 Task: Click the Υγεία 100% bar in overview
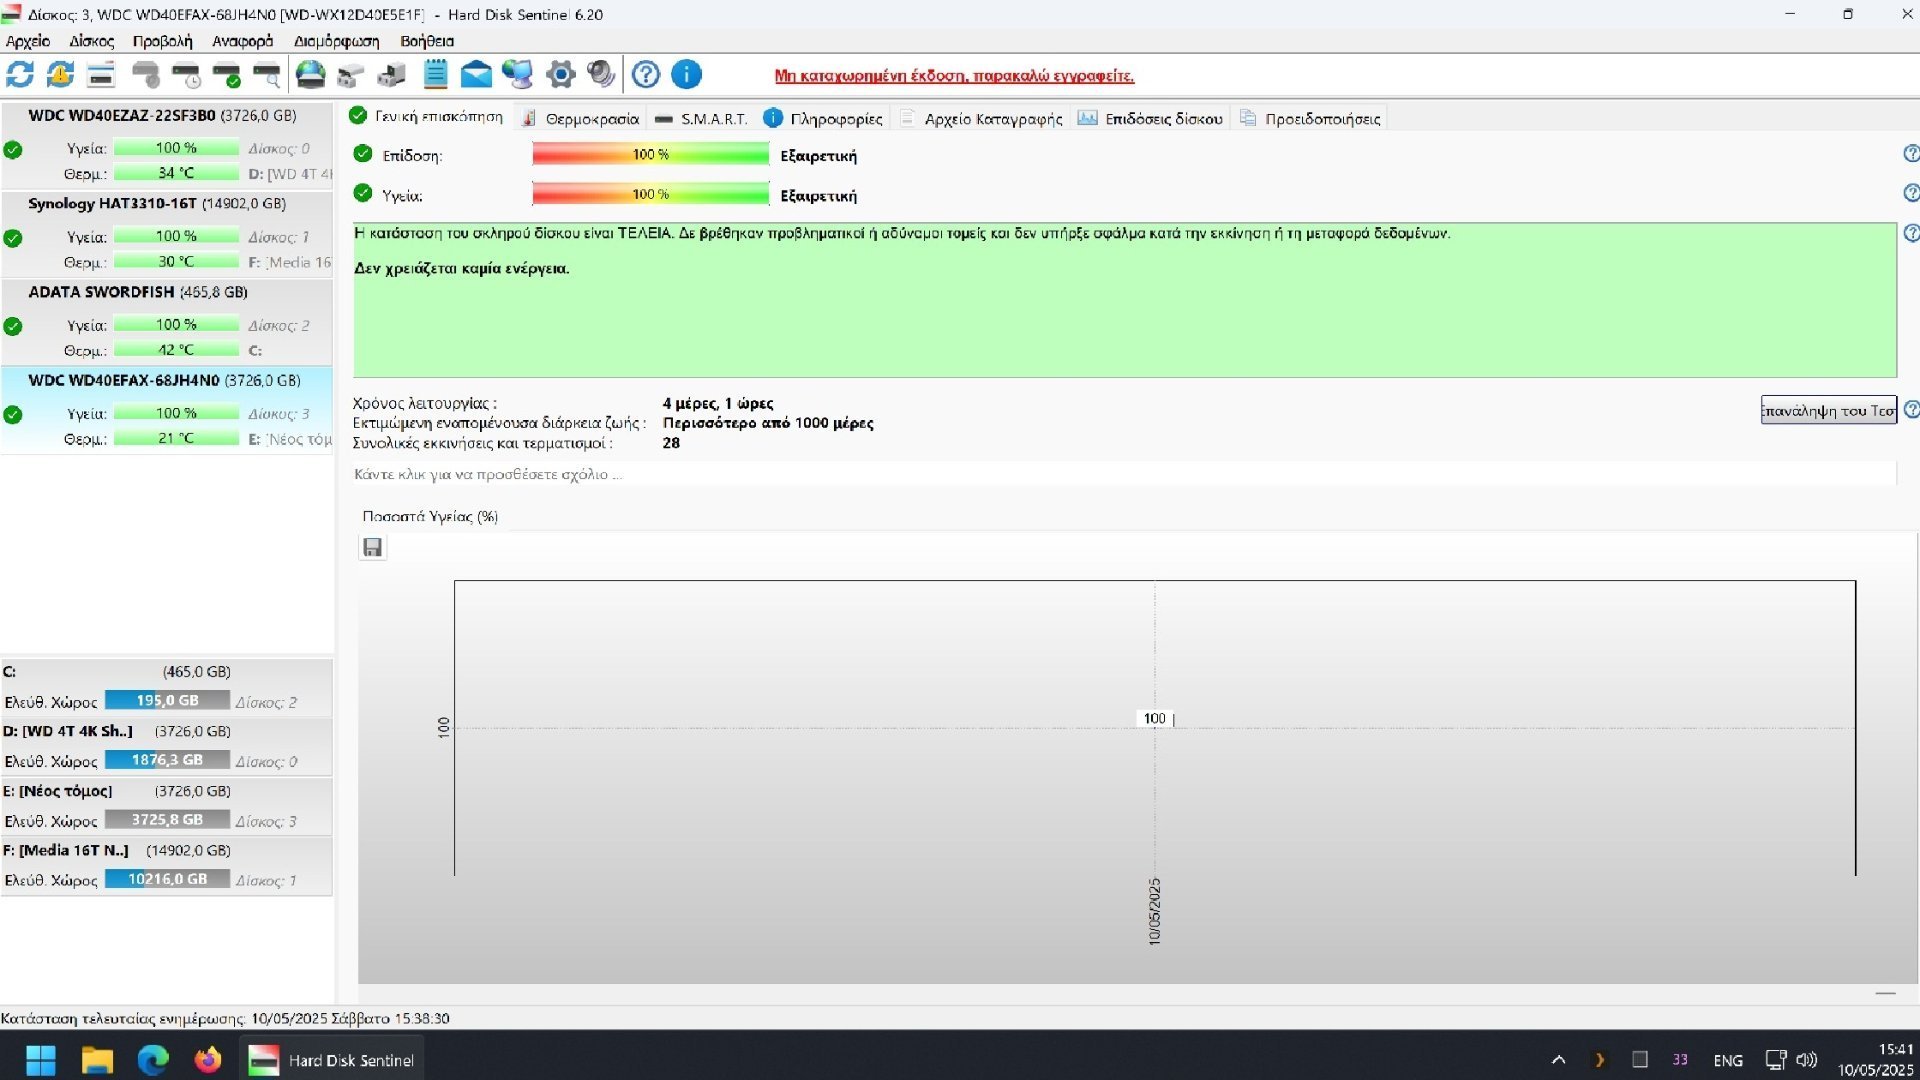[651, 194]
